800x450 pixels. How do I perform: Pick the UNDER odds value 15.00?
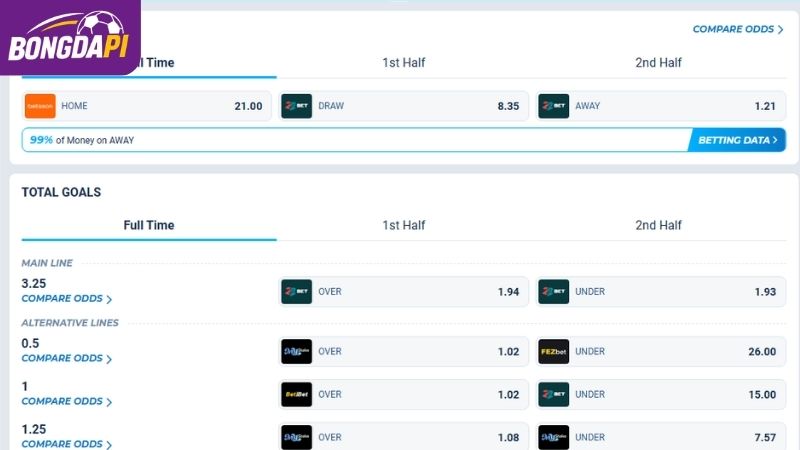762,394
